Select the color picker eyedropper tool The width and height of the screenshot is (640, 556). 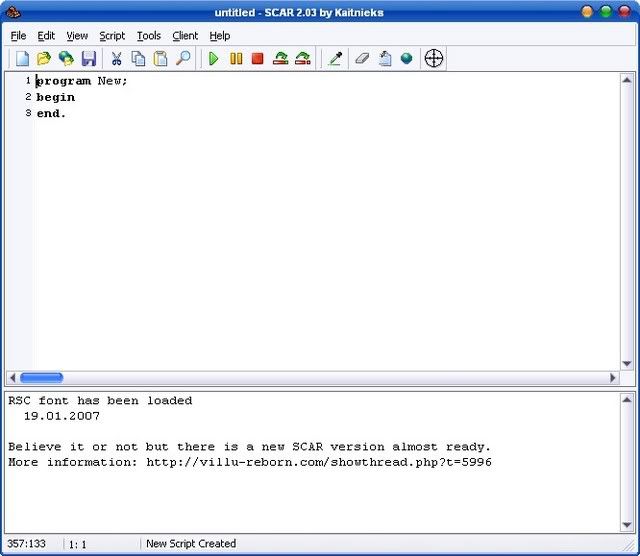point(335,59)
